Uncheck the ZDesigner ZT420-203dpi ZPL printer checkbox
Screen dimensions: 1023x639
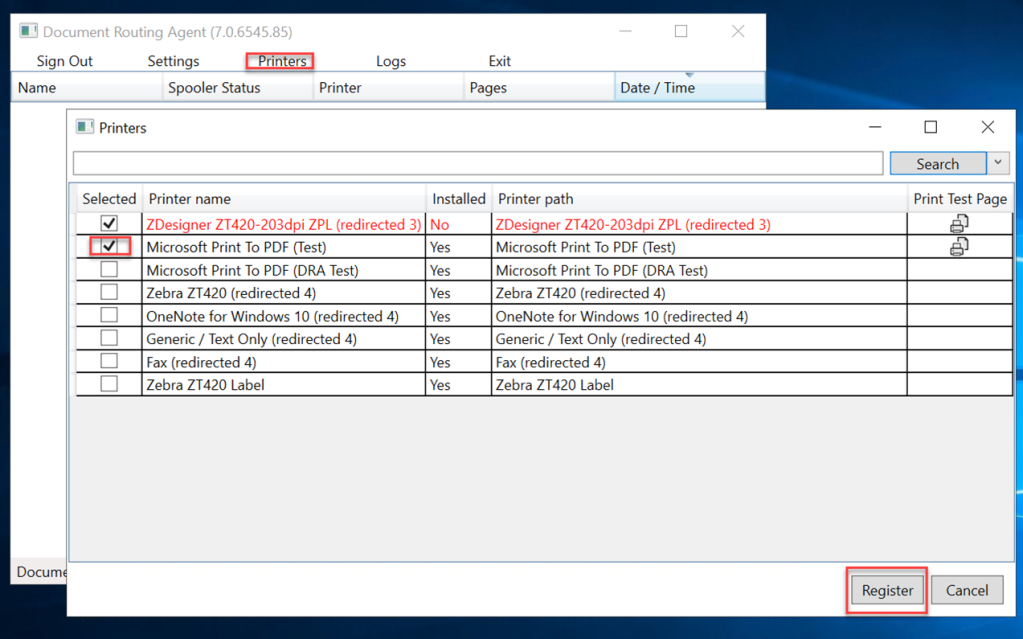[109, 224]
